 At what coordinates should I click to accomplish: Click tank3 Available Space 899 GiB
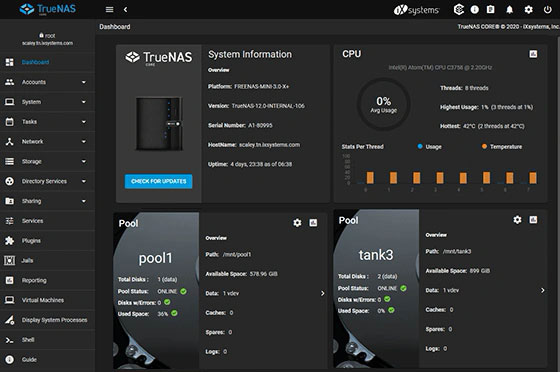point(458,271)
